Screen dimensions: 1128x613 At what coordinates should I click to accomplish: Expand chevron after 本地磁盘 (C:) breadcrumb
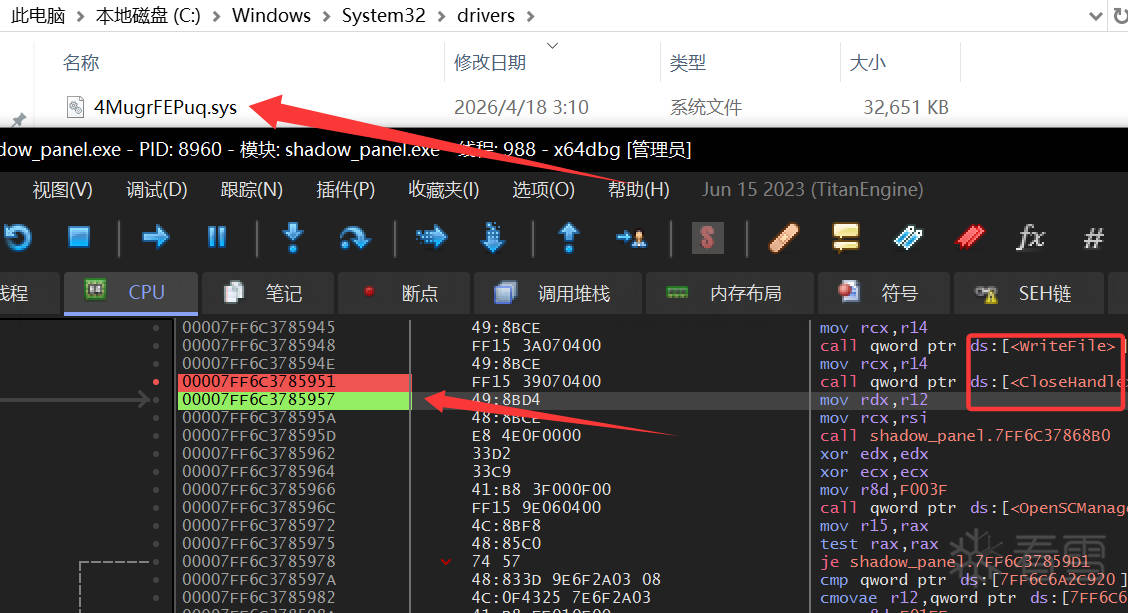[x=217, y=16]
